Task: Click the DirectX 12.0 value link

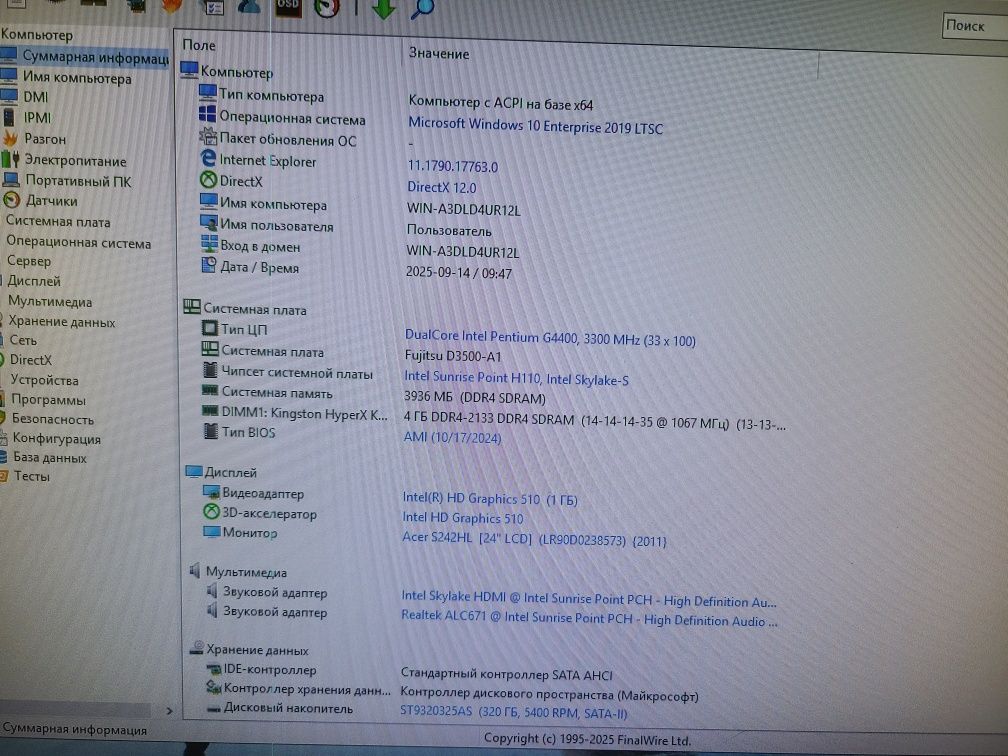Action: click(x=442, y=188)
